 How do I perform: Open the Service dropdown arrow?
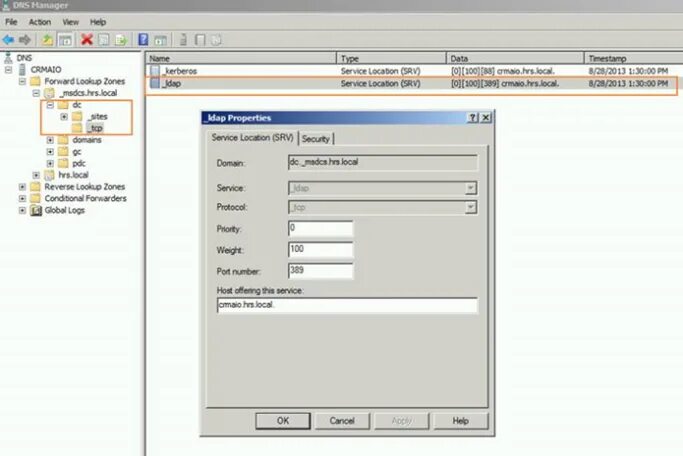(470, 188)
